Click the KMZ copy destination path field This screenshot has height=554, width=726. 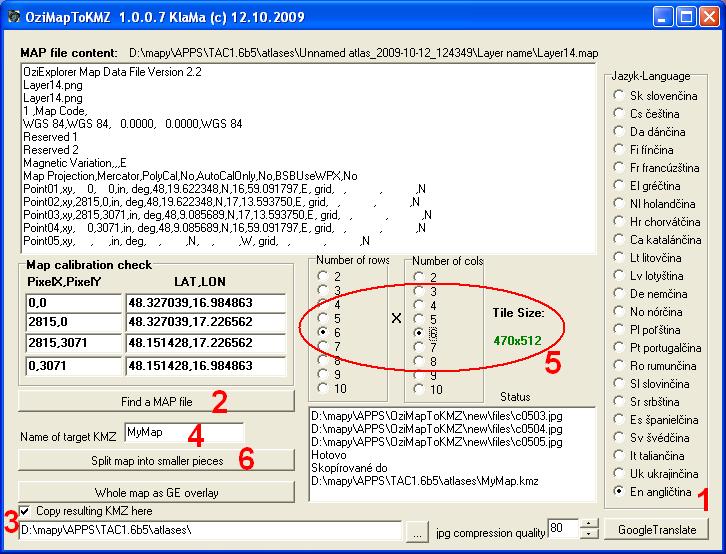210,530
